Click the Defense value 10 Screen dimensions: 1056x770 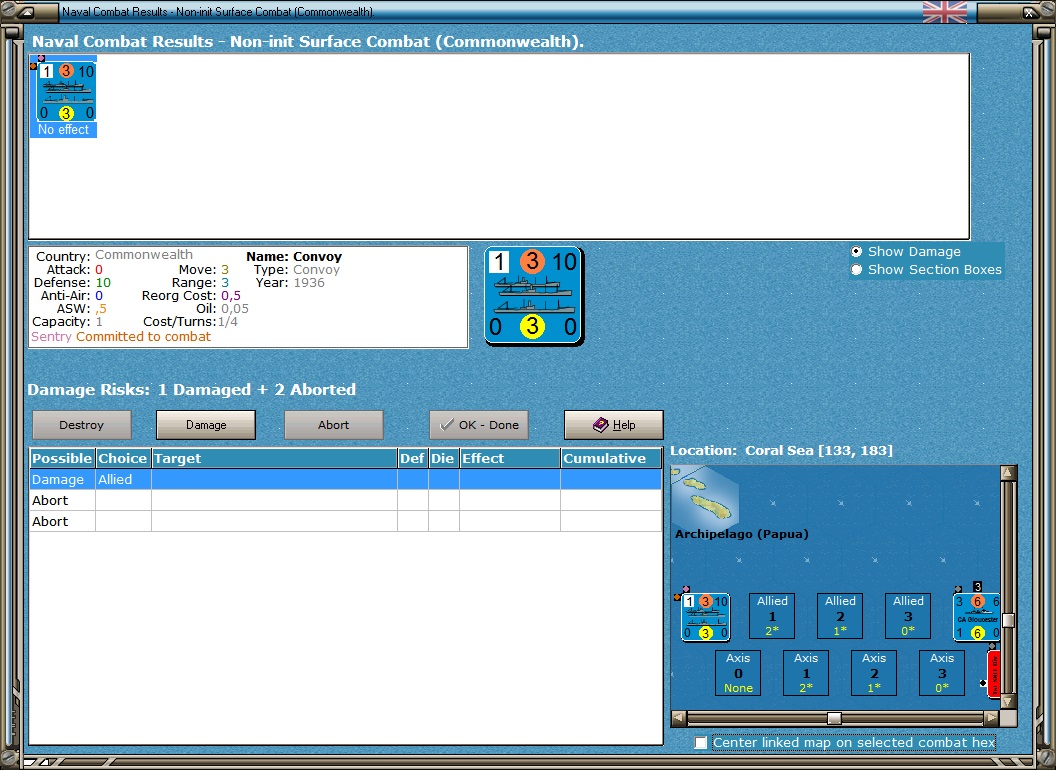(x=103, y=283)
